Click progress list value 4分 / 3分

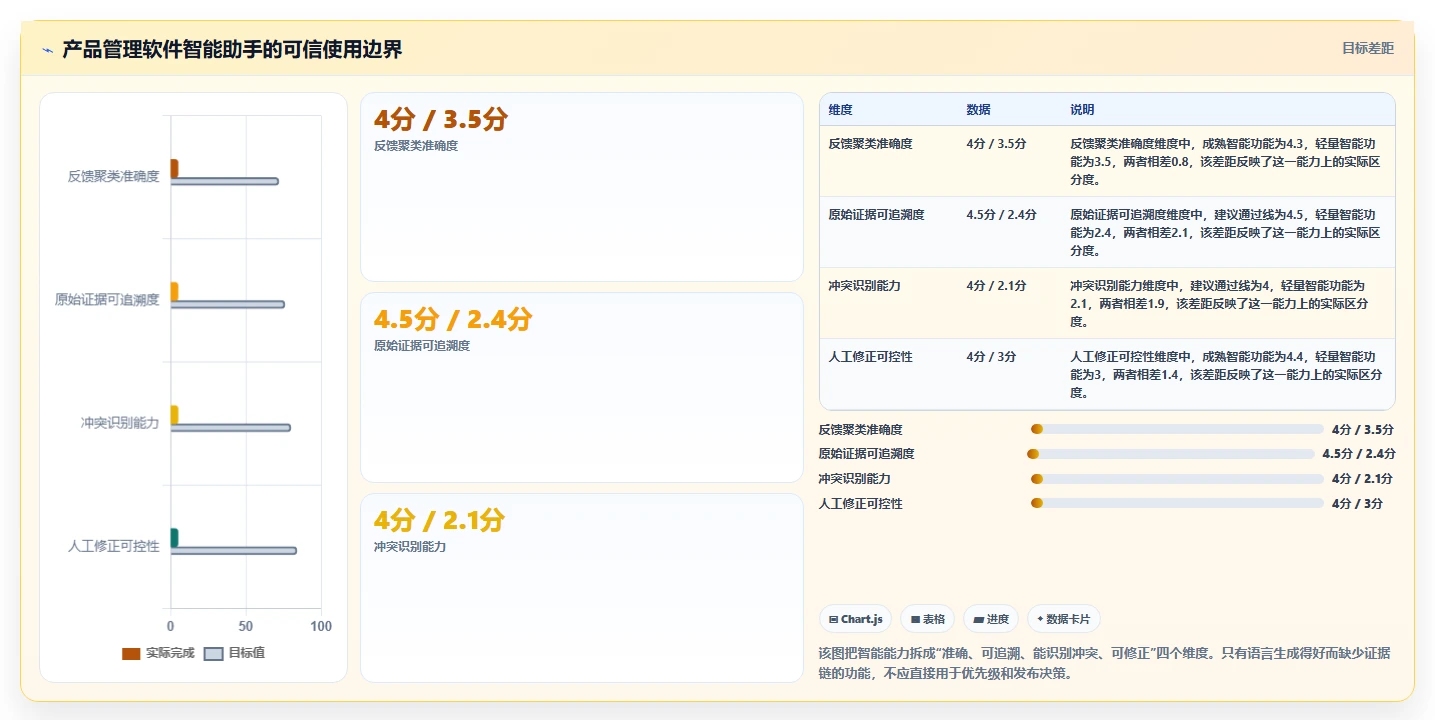(1357, 504)
